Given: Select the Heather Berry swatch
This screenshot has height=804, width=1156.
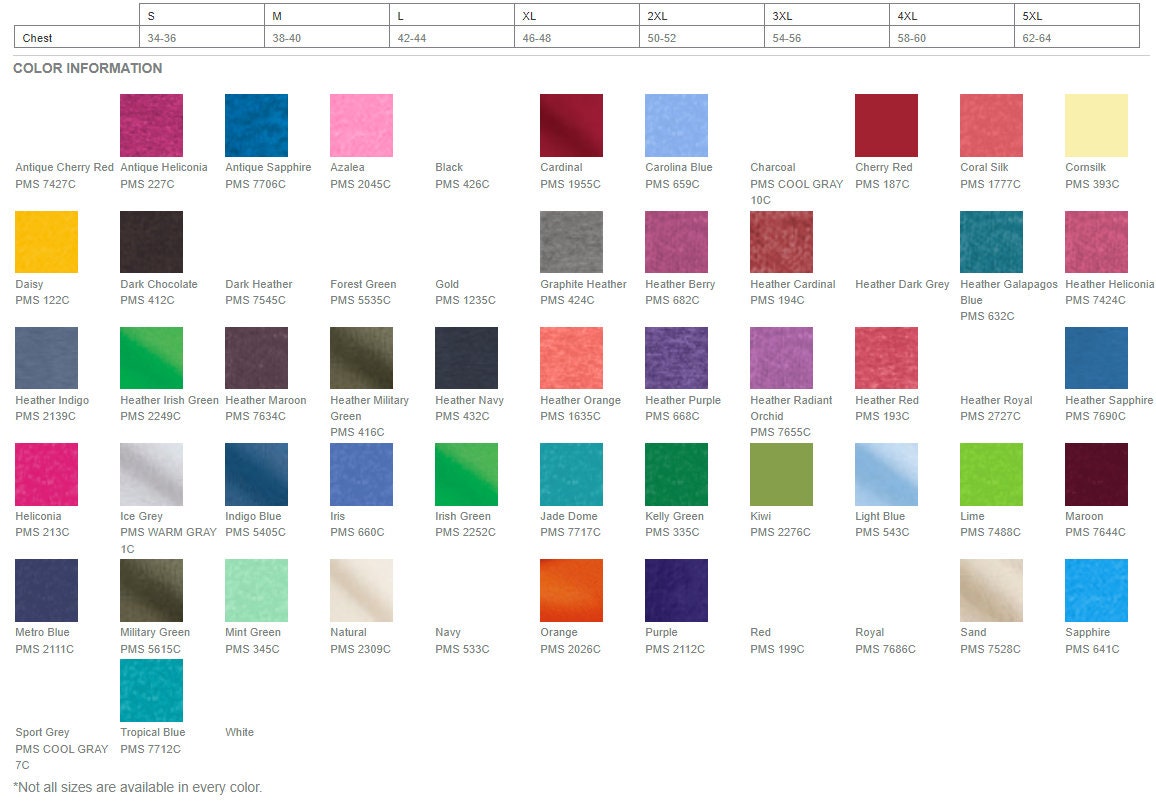Looking at the screenshot, I should (x=676, y=242).
